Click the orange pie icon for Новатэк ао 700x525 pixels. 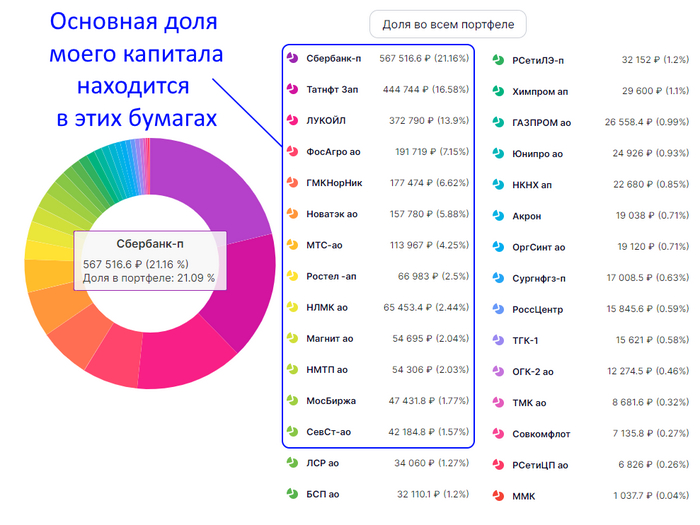(292, 214)
